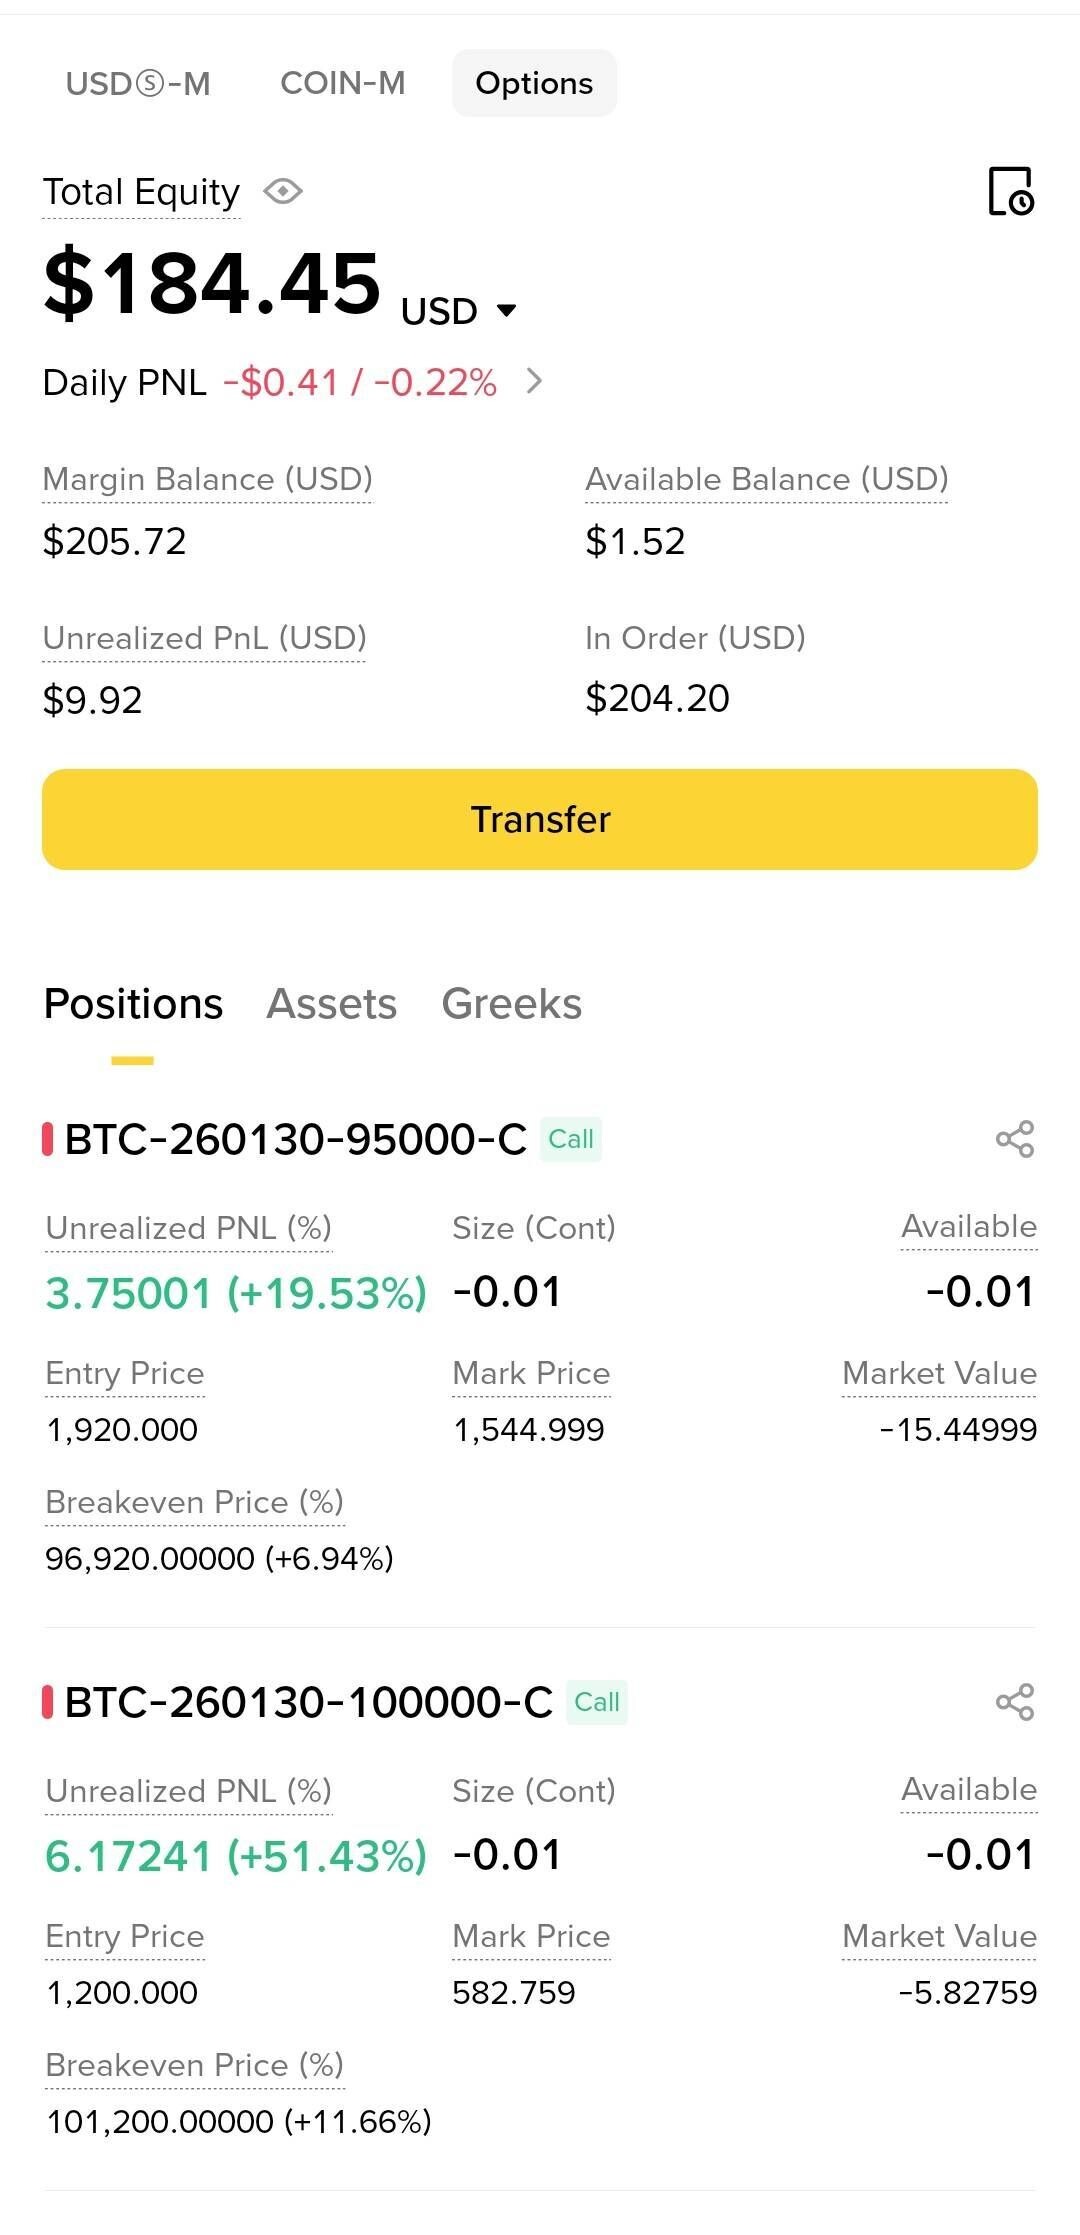Share the BTC-260130-95000-C position
This screenshot has width=1080, height=2235.
[x=1015, y=1139]
